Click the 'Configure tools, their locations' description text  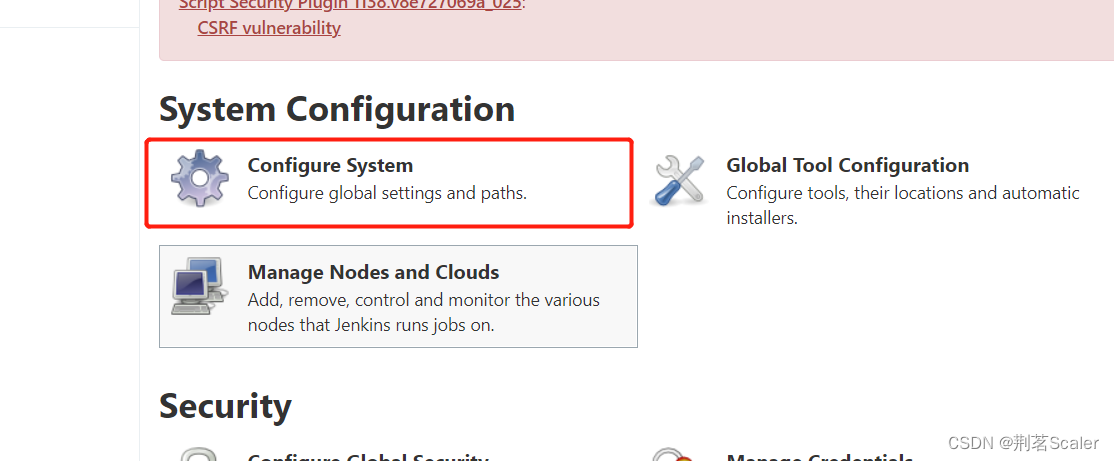[902, 192]
